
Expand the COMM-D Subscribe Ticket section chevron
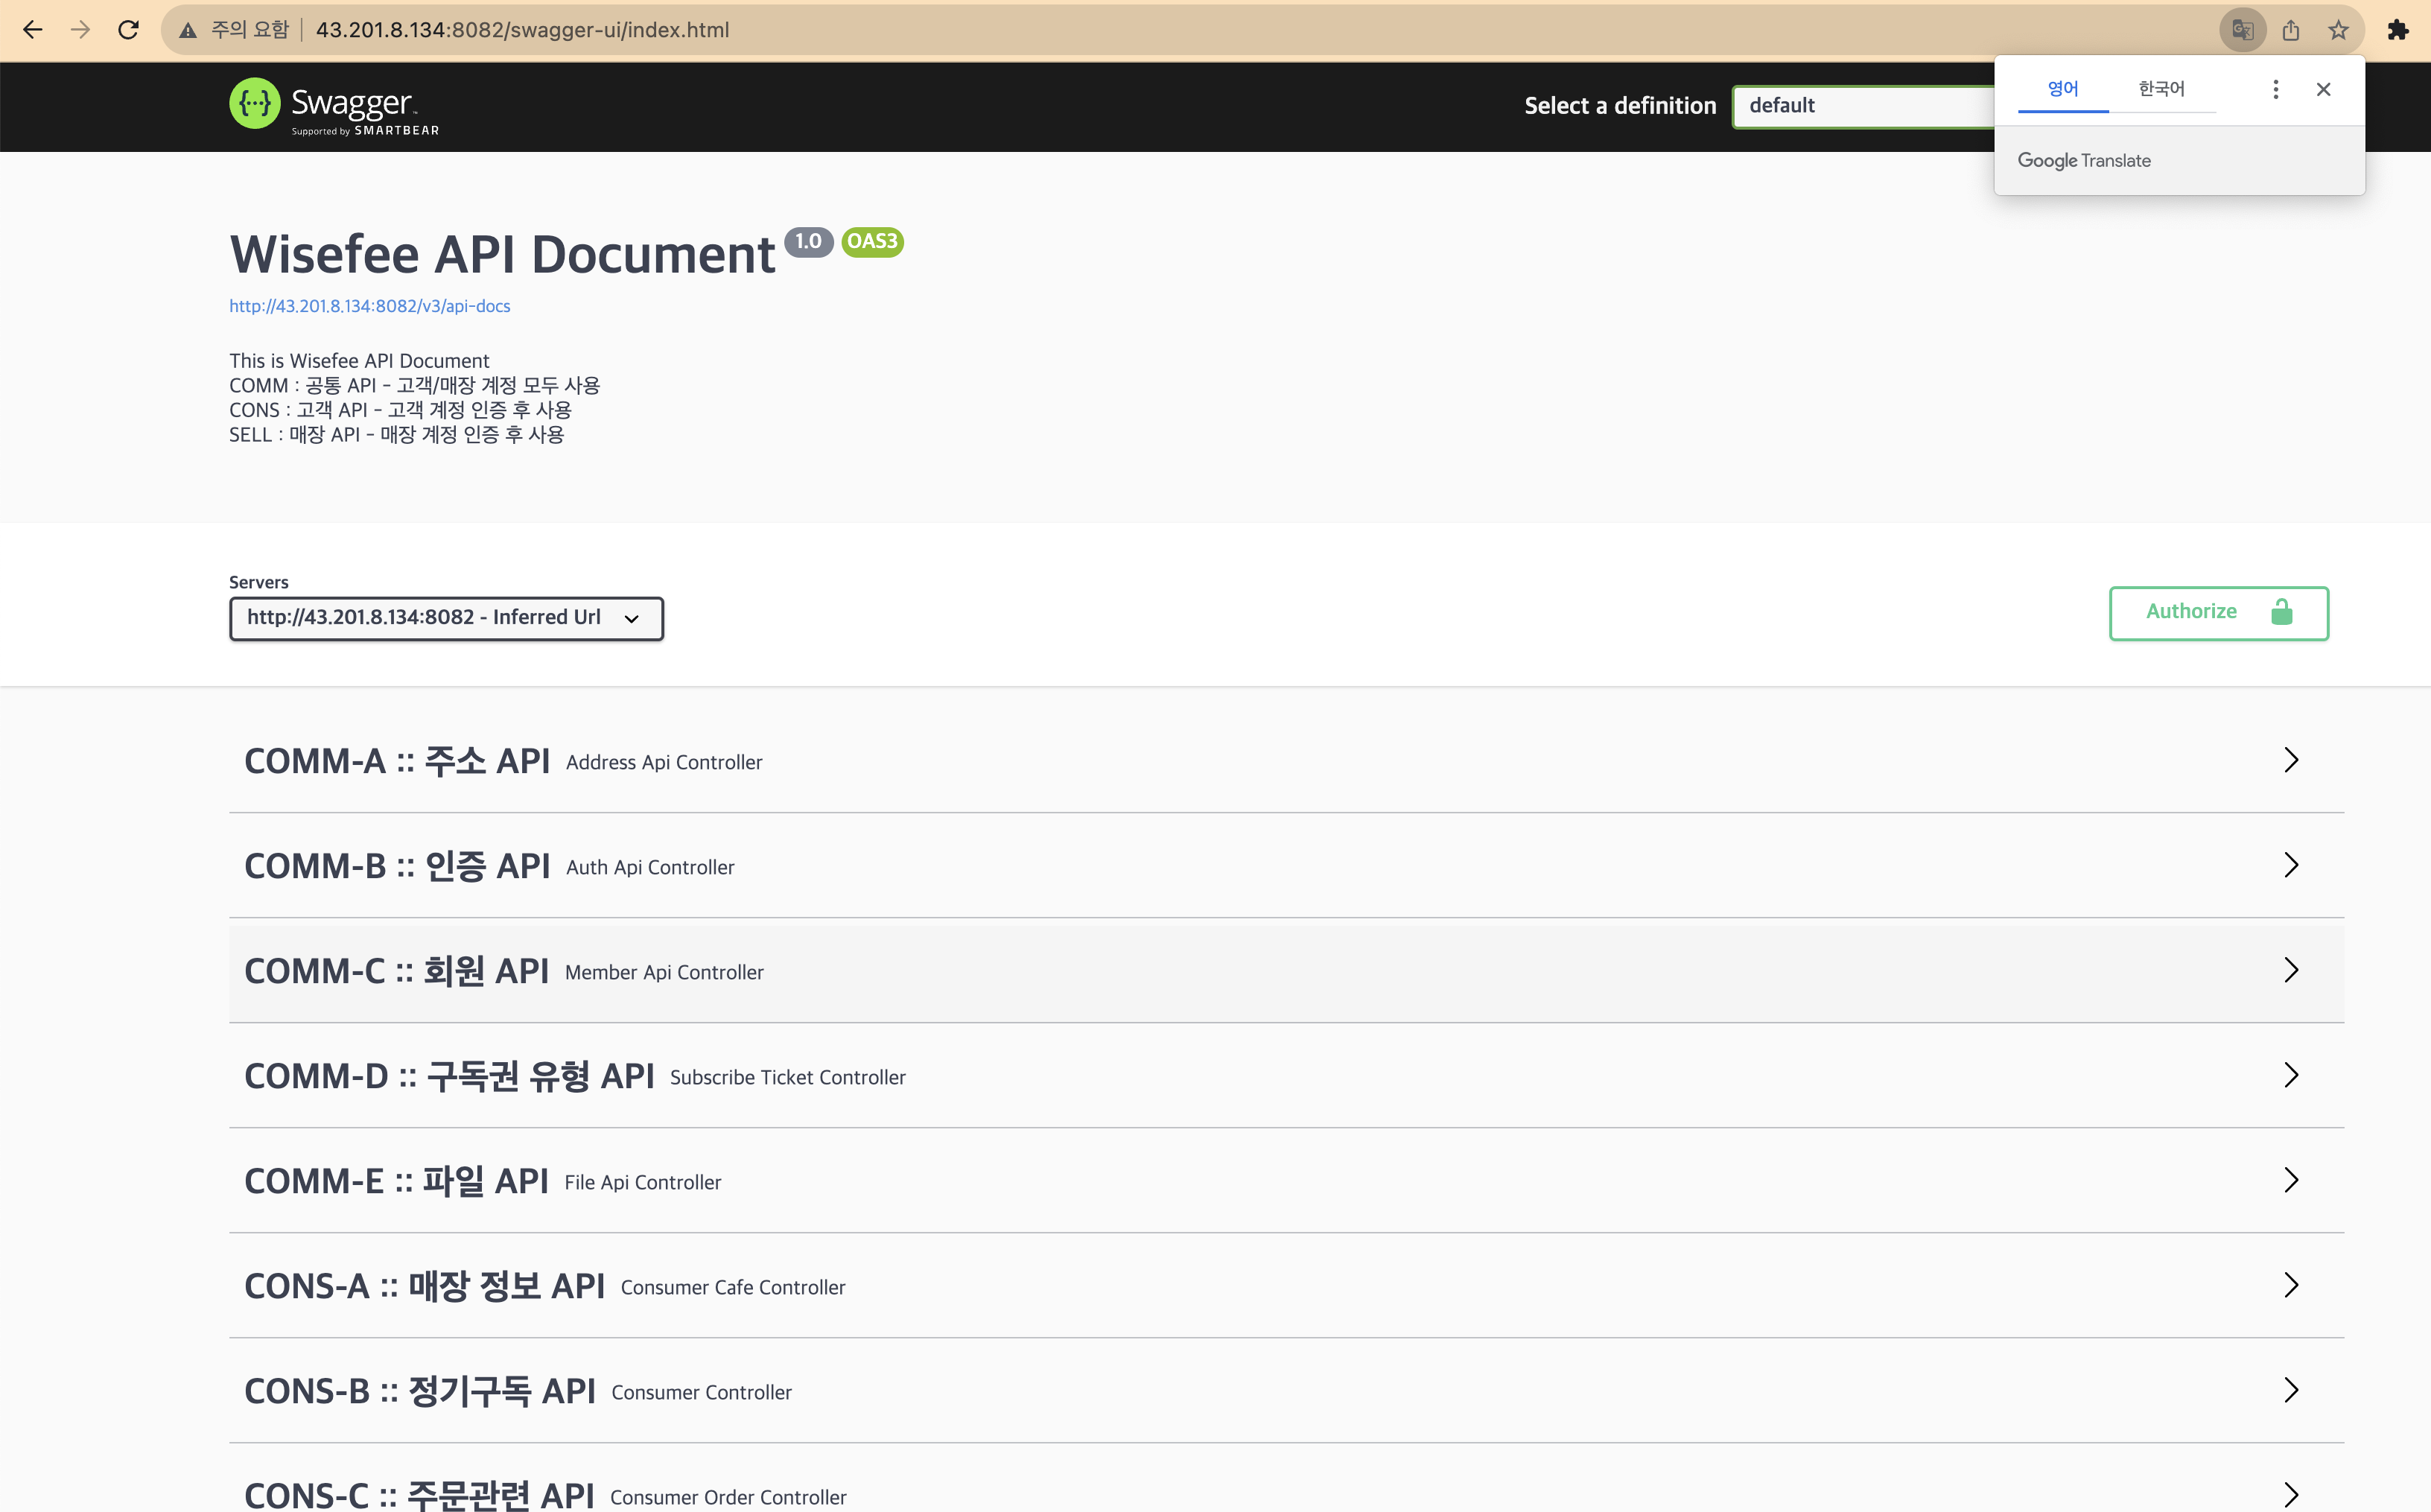[2291, 1075]
